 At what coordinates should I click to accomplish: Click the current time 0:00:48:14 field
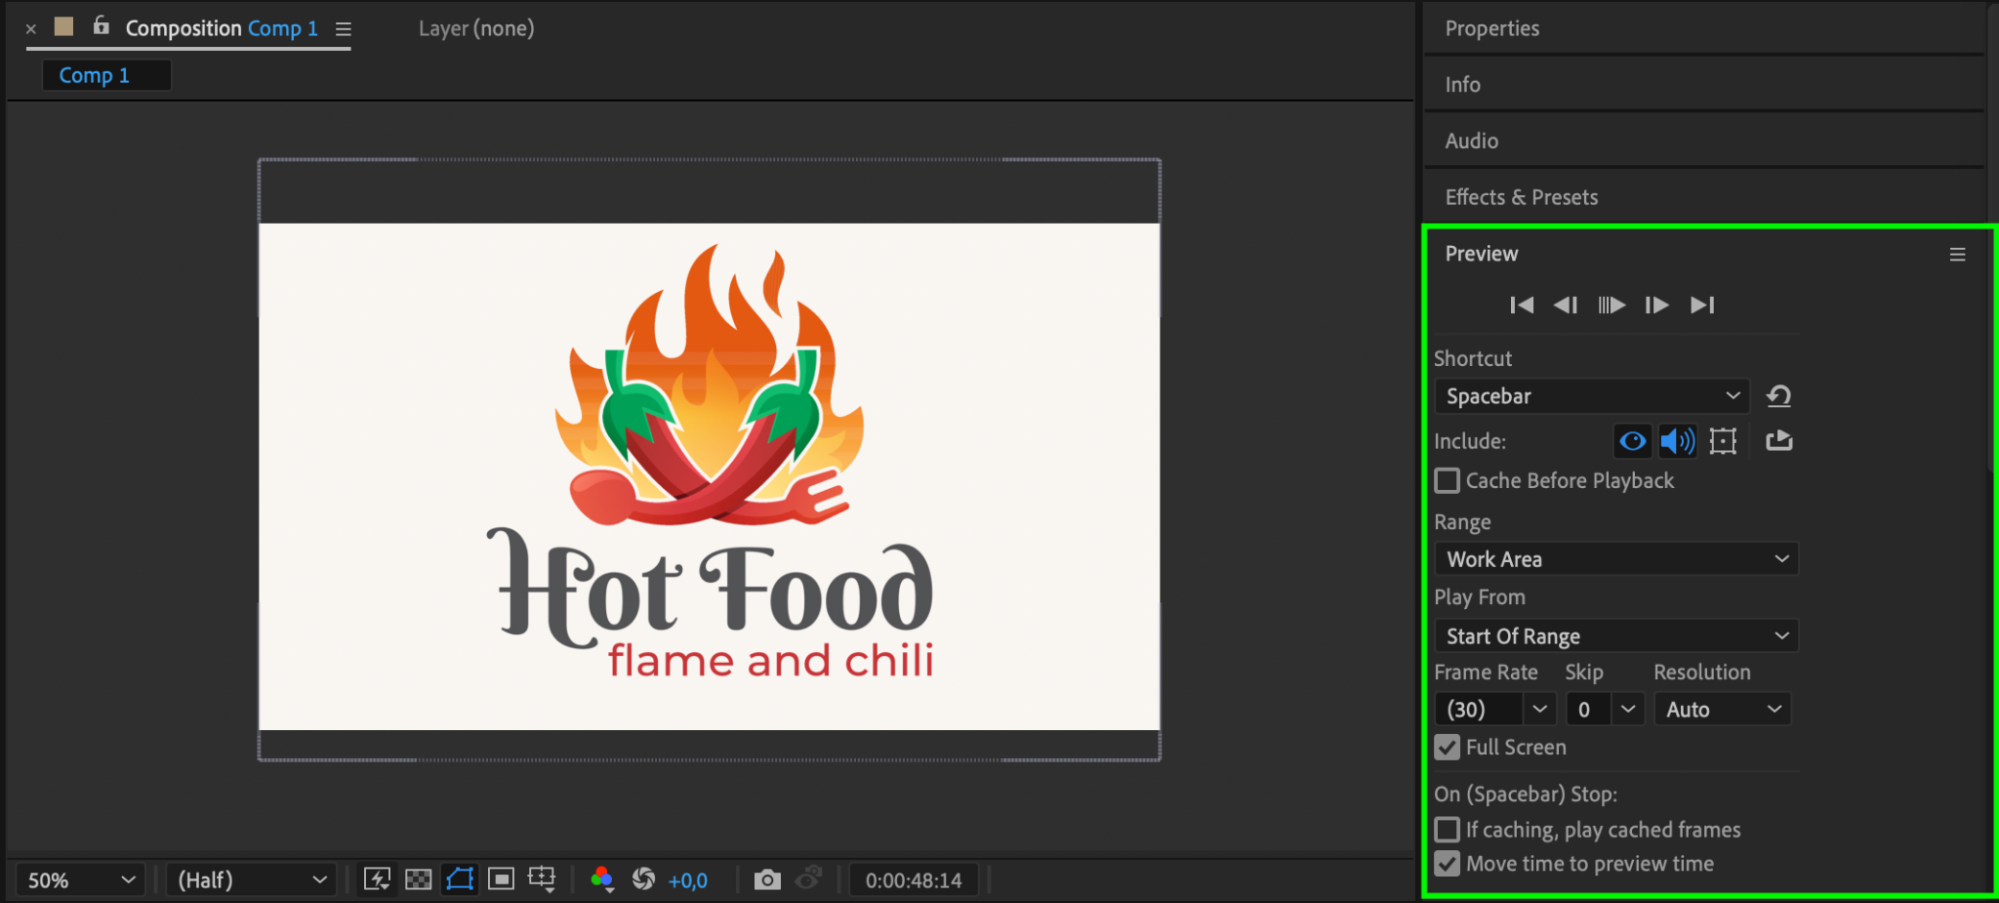point(914,880)
